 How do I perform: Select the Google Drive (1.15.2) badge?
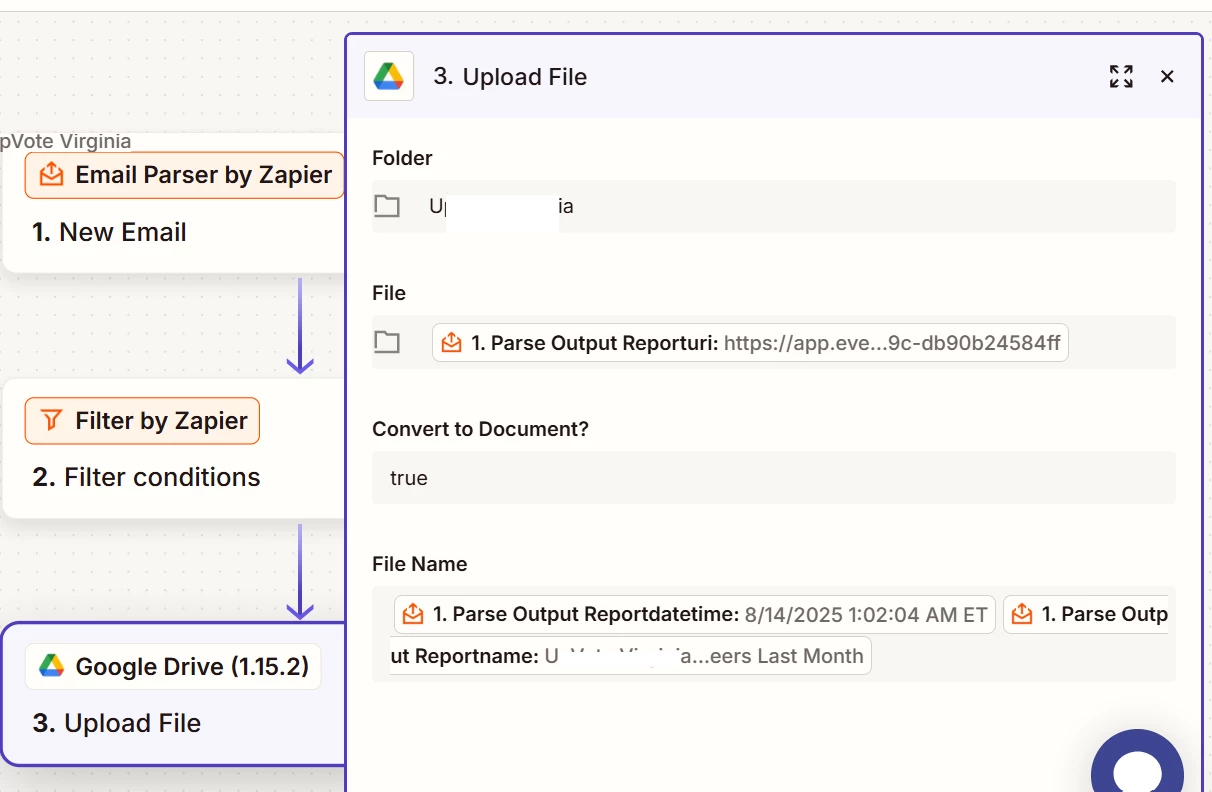[173, 667]
